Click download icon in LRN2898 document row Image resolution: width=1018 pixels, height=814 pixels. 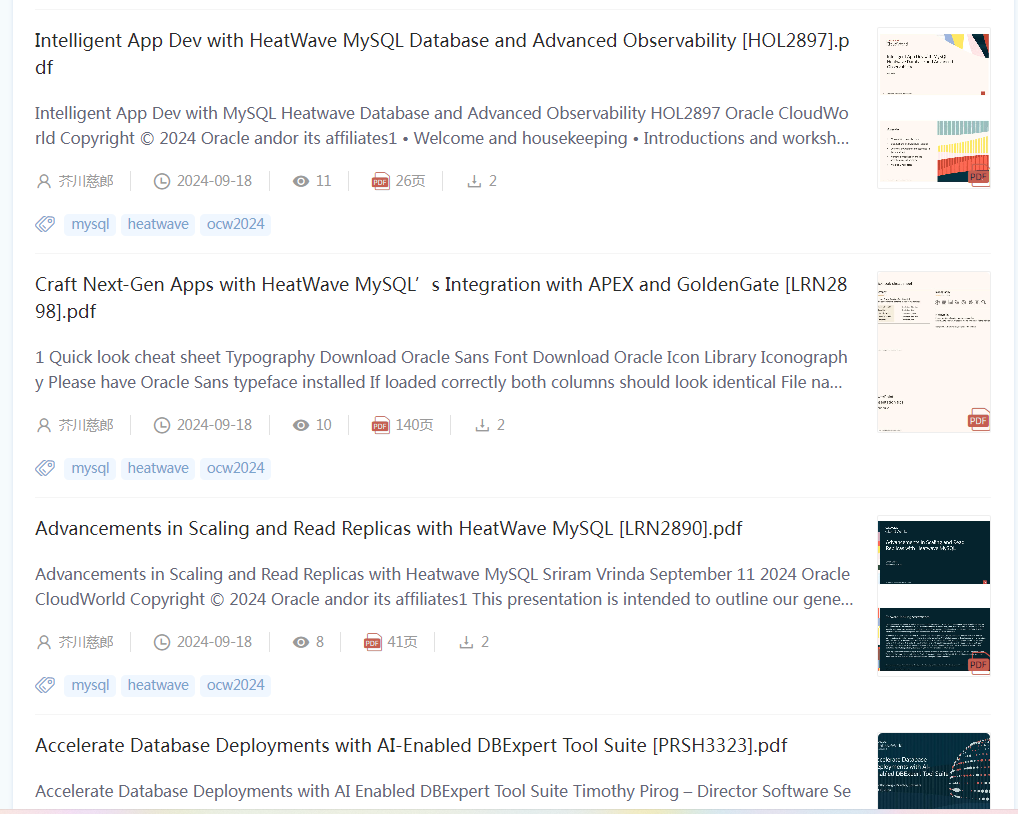[x=482, y=425]
